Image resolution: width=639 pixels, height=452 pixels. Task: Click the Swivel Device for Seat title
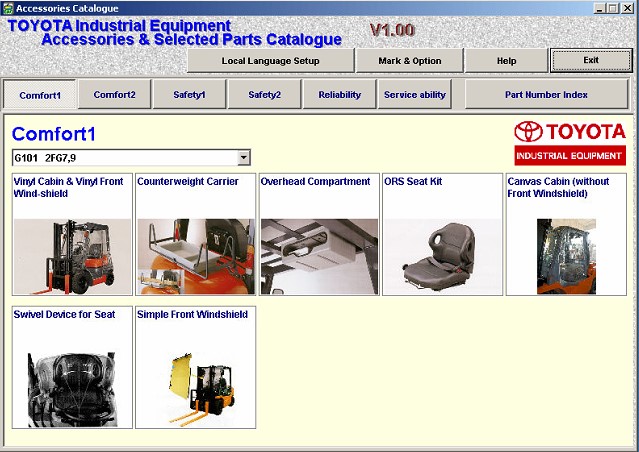pyautogui.click(x=64, y=314)
